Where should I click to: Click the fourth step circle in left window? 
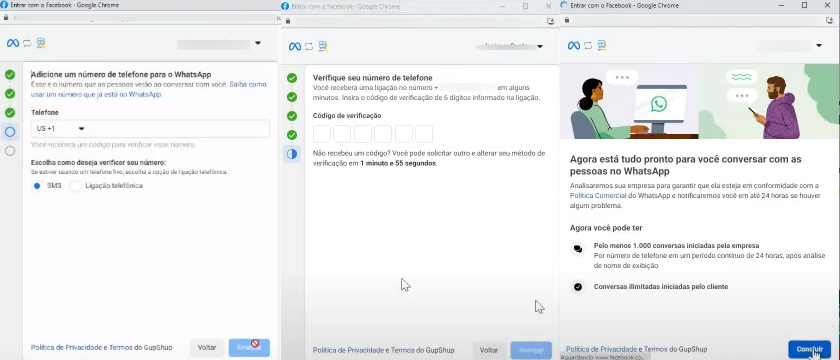coord(10,132)
